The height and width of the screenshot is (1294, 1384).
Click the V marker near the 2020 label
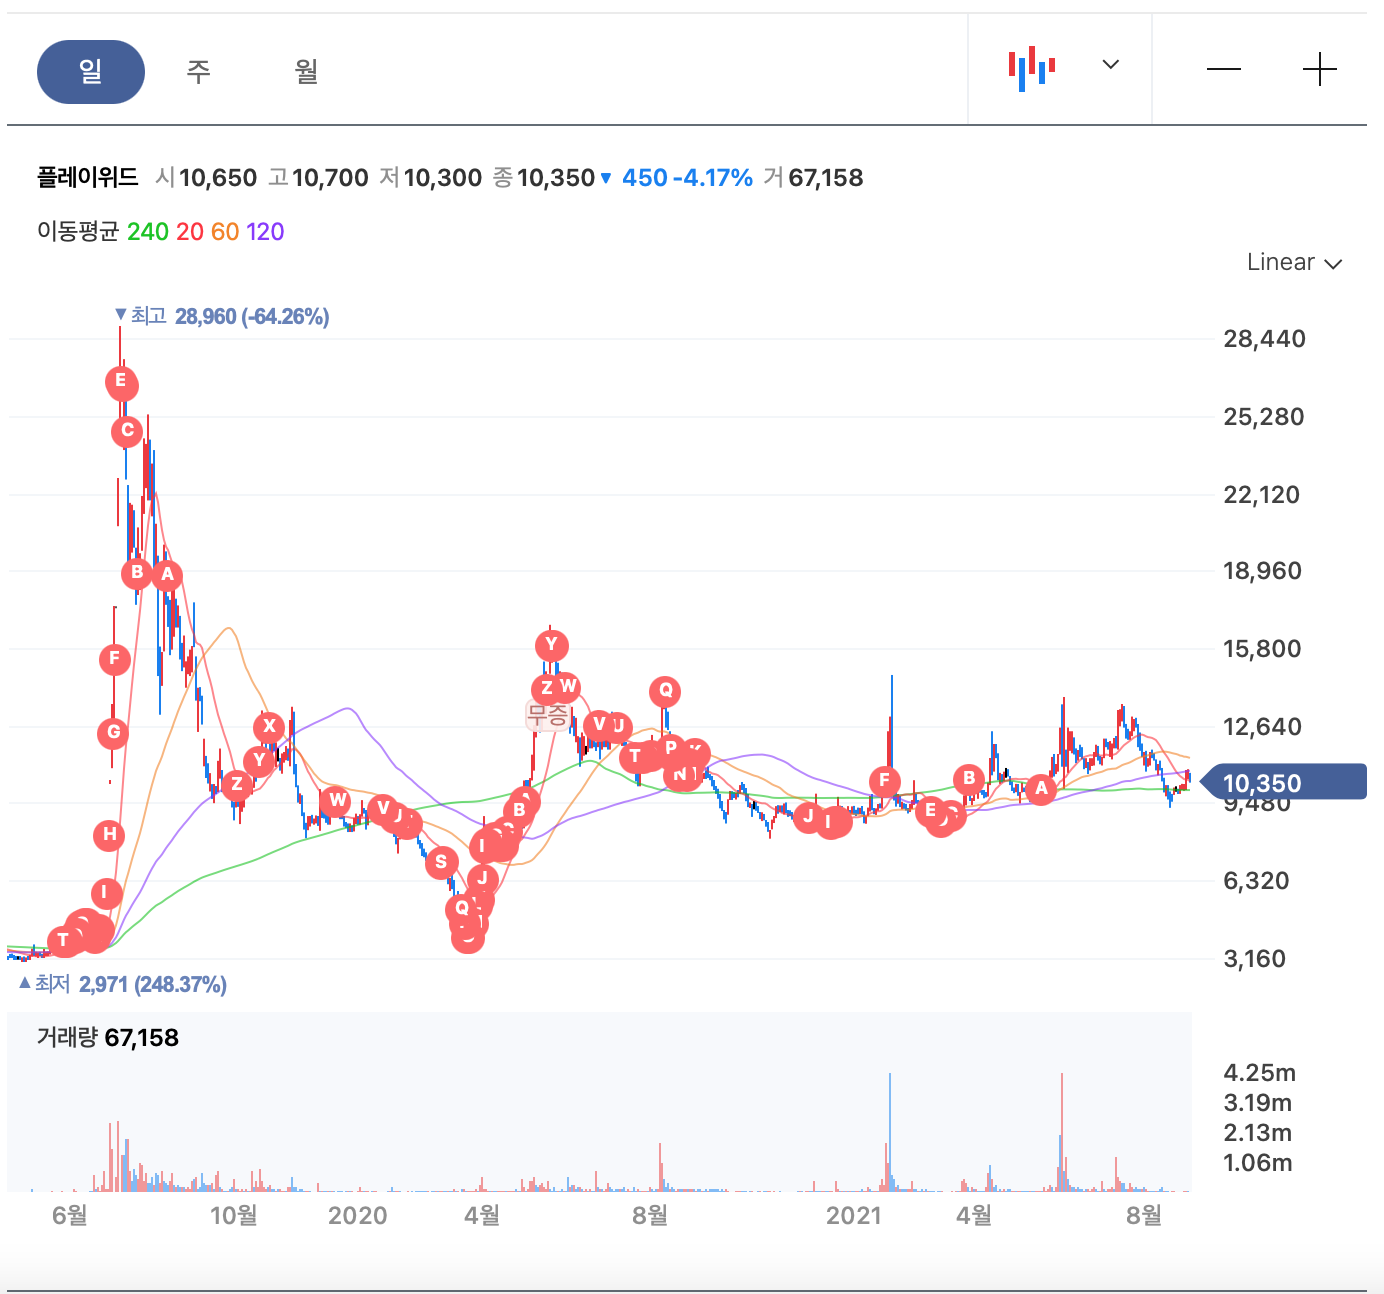tap(383, 808)
